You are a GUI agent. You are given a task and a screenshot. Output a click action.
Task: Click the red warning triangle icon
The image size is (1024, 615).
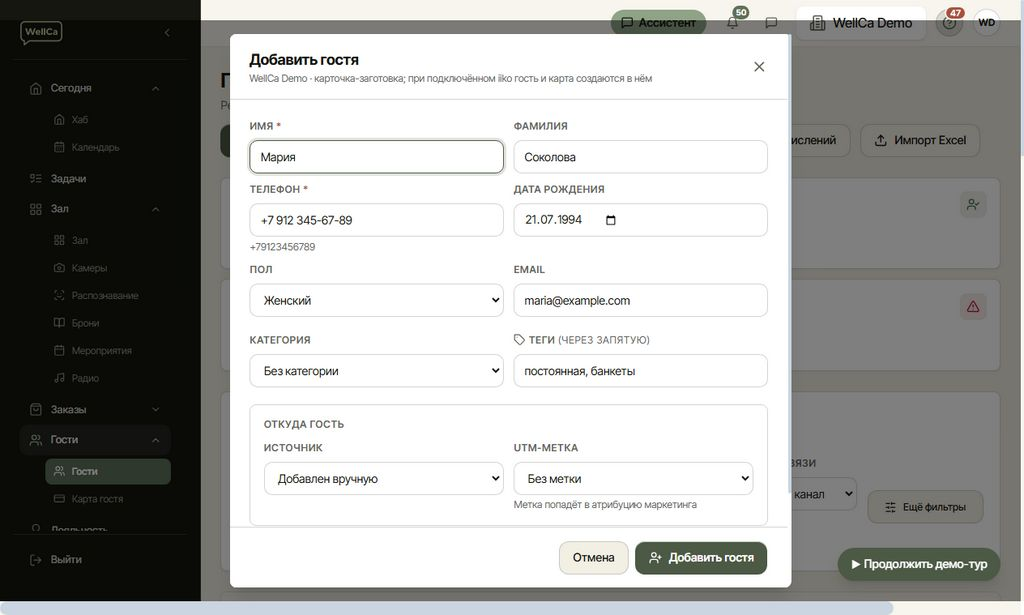972,306
